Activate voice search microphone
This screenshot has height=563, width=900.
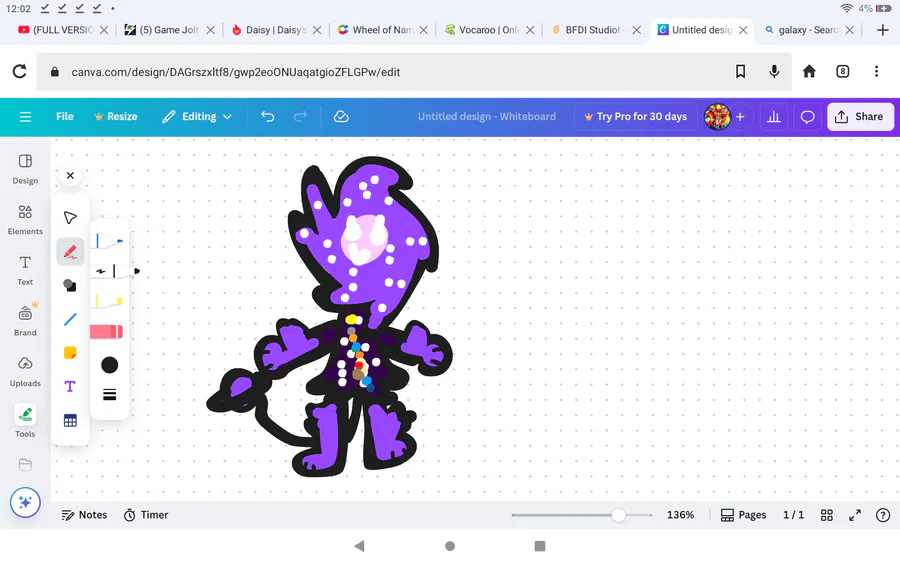tap(774, 71)
